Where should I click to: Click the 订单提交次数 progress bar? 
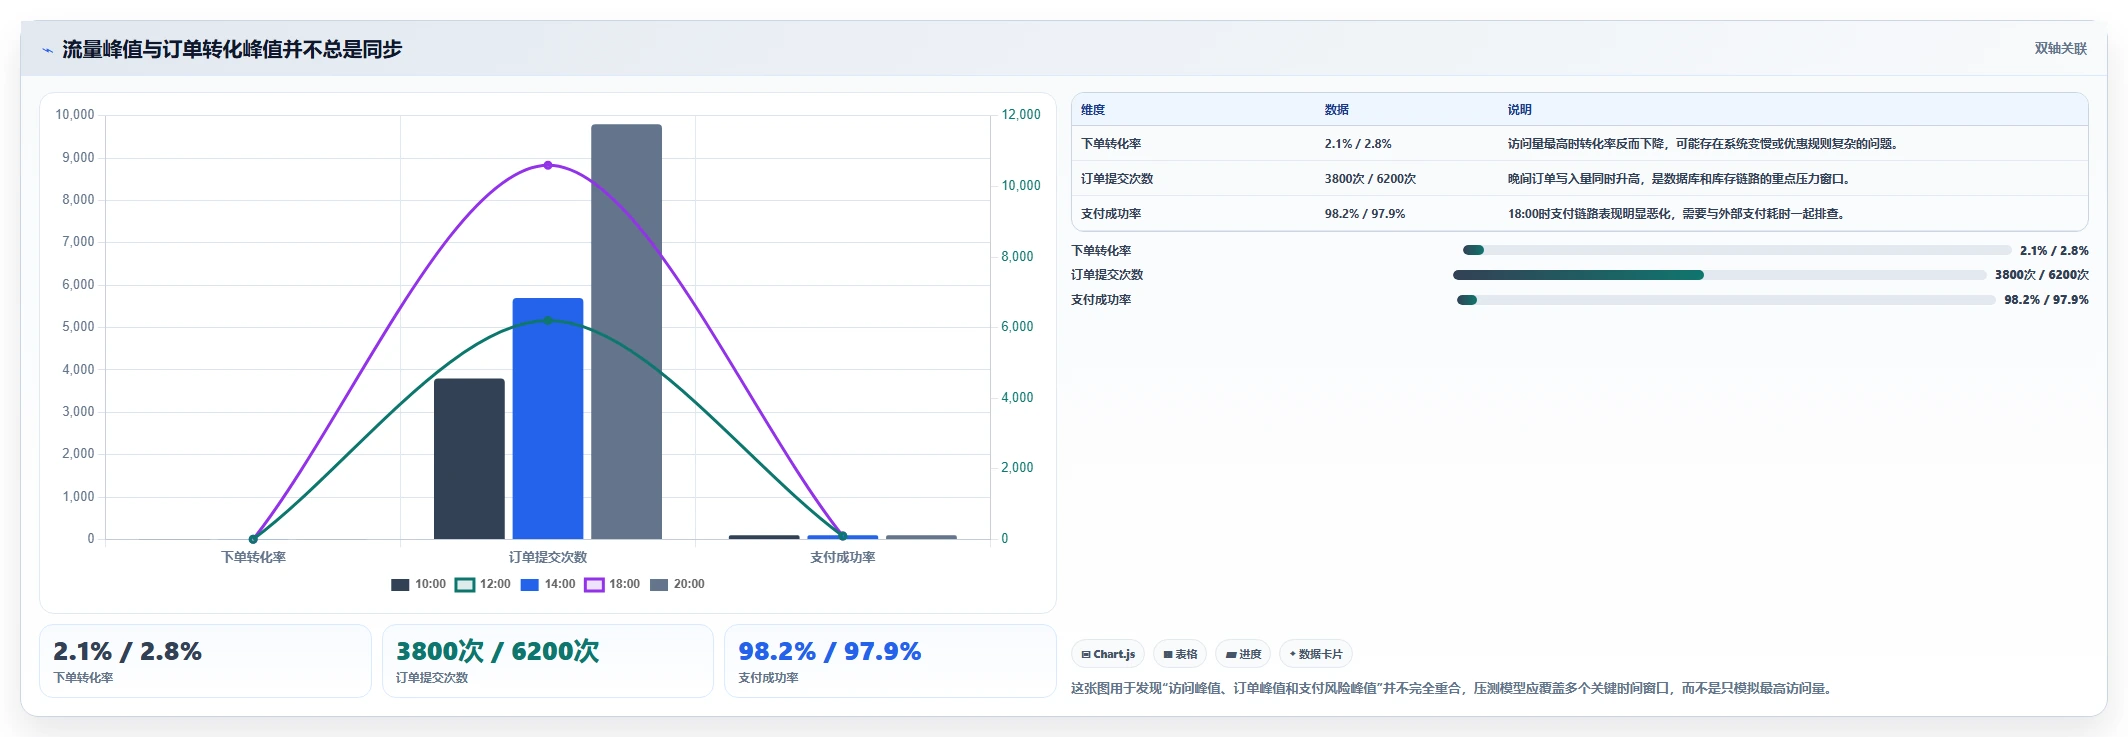point(1720,275)
